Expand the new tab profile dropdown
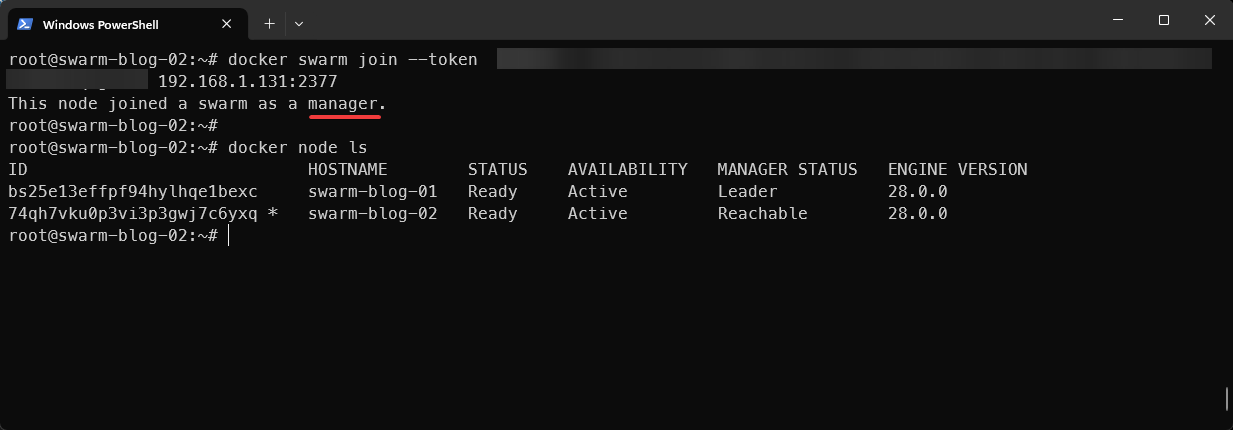This screenshot has width=1233, height=430. click(x=298, y=22)
